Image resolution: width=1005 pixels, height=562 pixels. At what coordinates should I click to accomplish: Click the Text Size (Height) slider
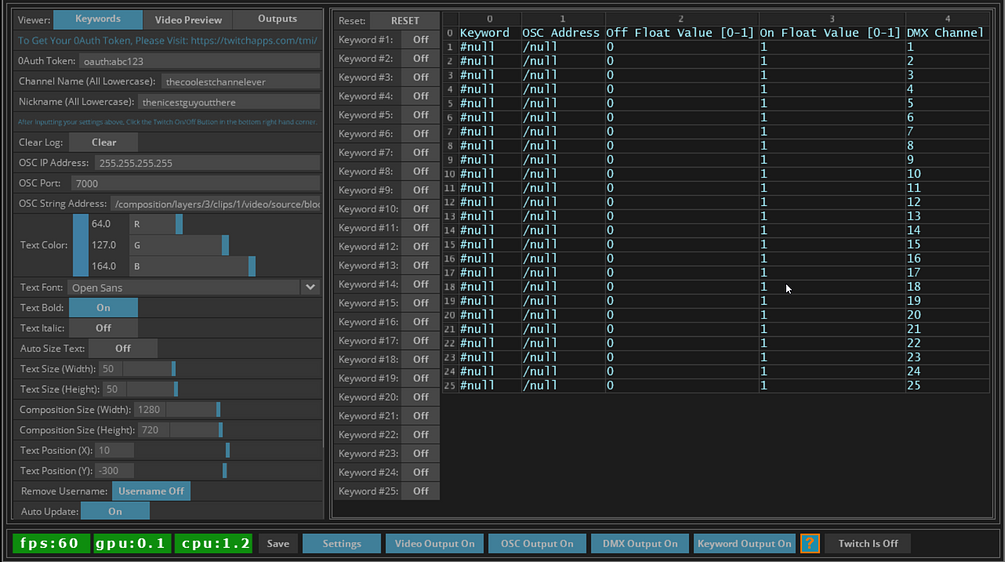(x=223, y=390)
